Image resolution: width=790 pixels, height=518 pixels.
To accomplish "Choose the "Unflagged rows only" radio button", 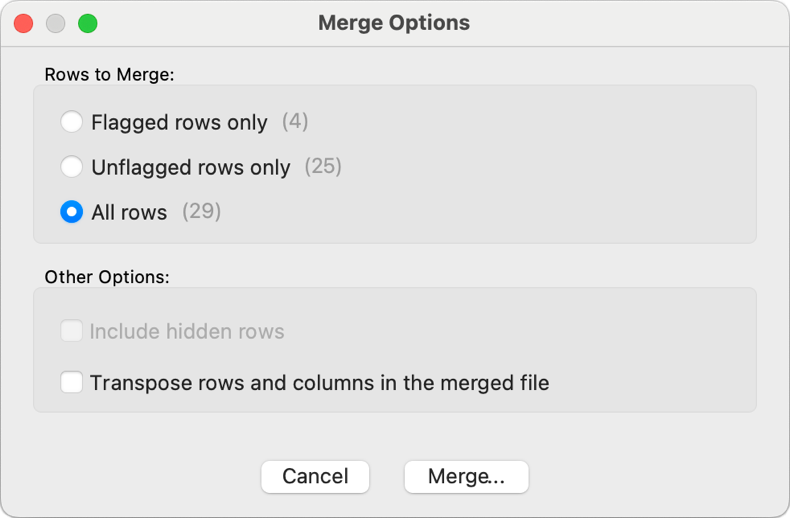I will (71, 167).
